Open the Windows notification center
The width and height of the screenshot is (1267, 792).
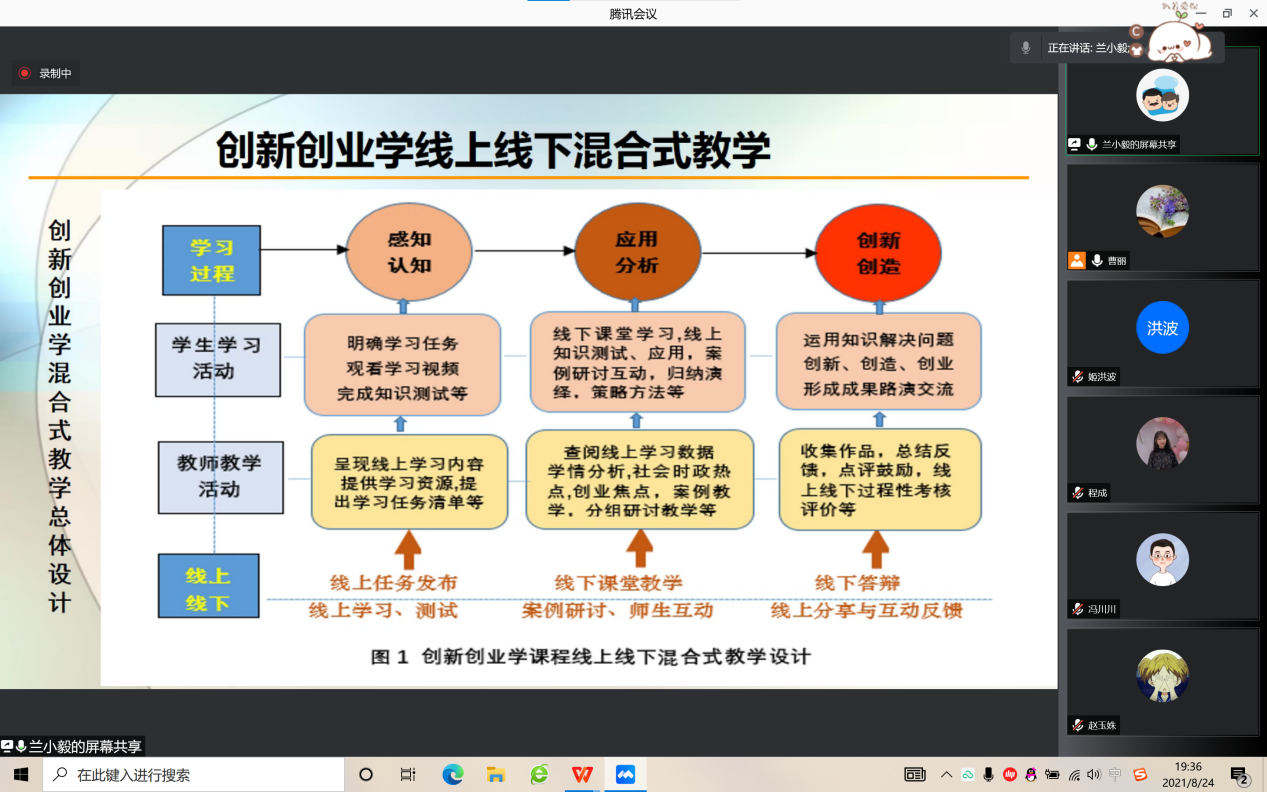coord(1239,775)
